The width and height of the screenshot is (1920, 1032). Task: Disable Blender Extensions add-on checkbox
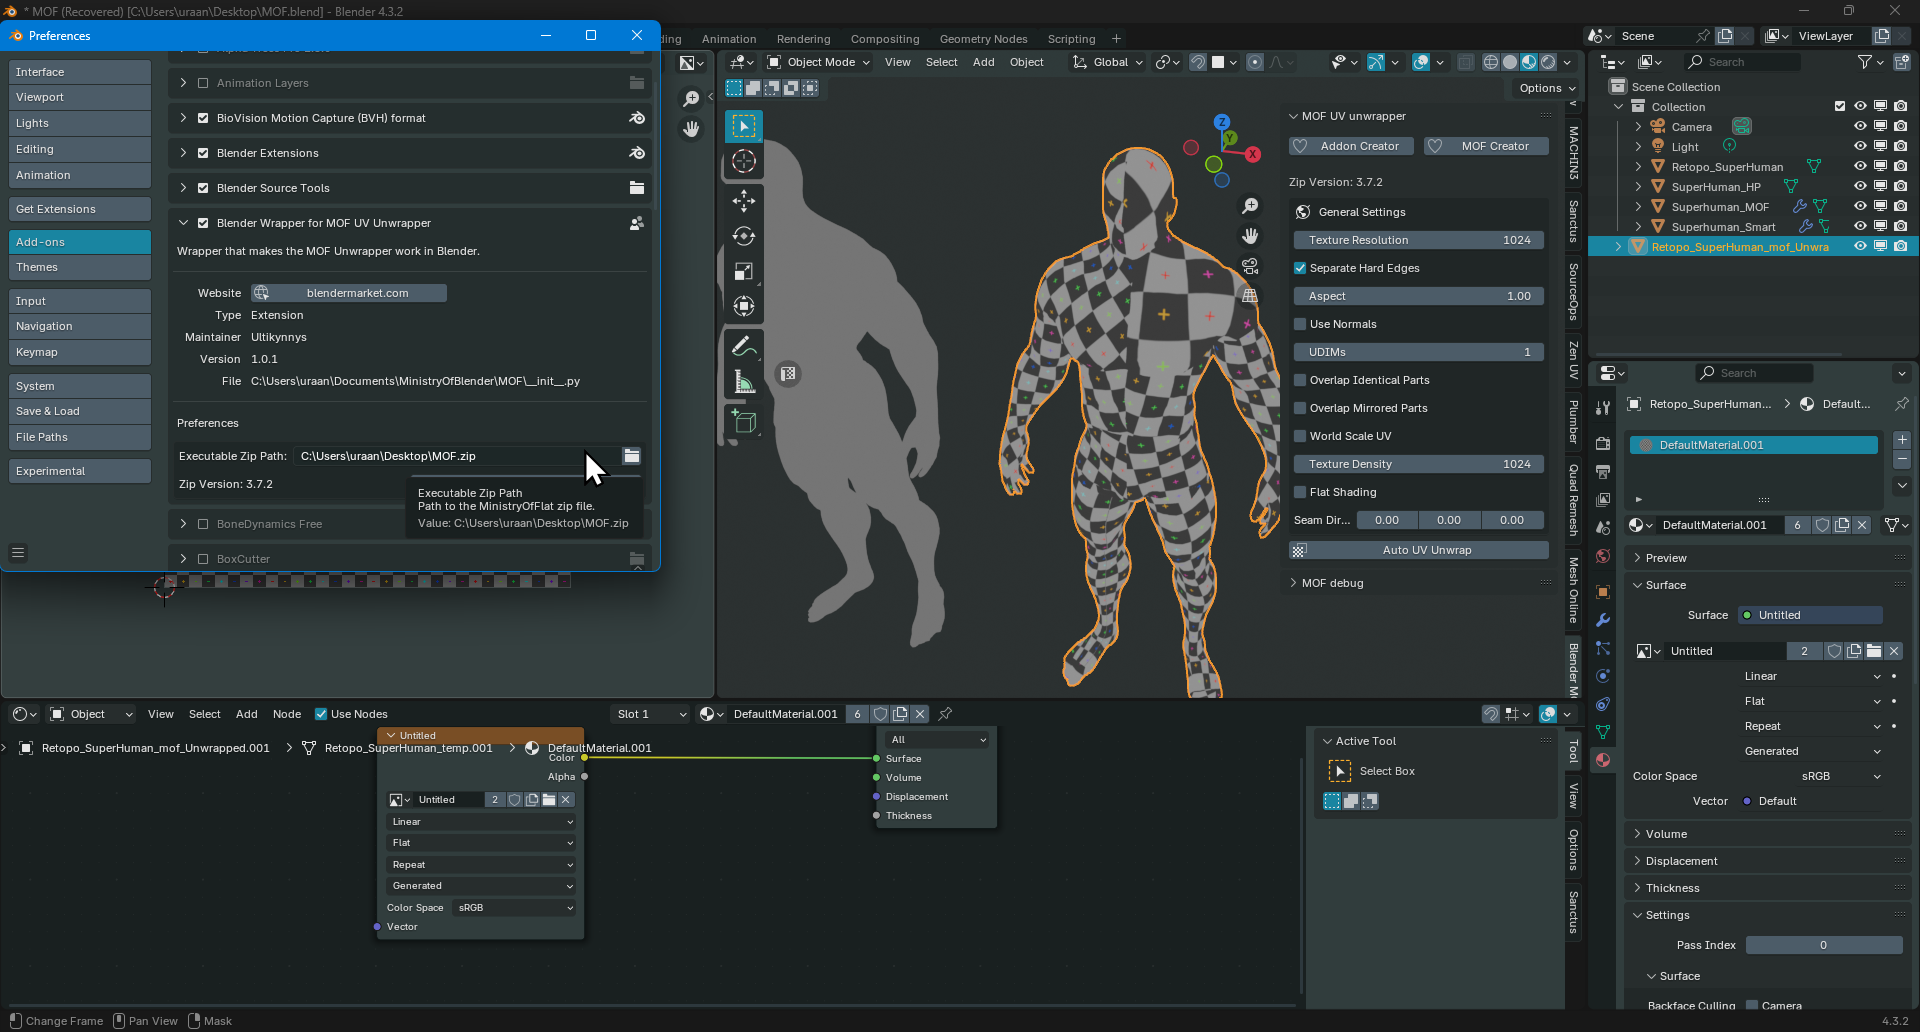pyautogui.click(x=203, y=153)
